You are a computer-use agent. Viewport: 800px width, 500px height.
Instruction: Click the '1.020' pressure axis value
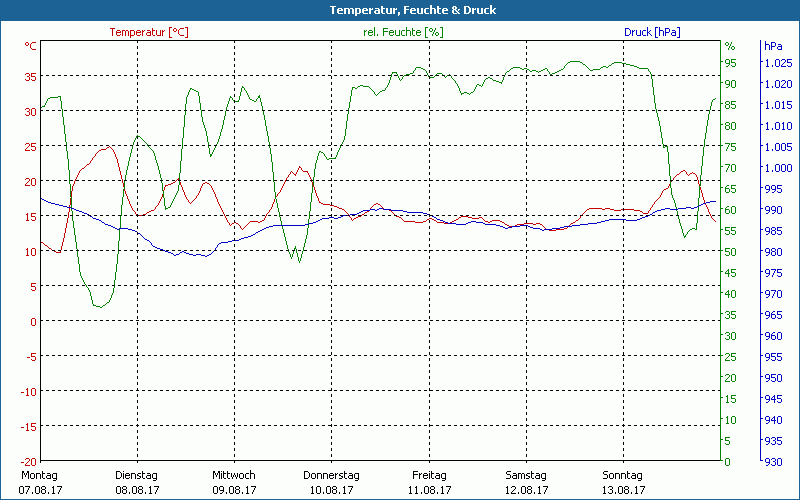pos(778,84)
